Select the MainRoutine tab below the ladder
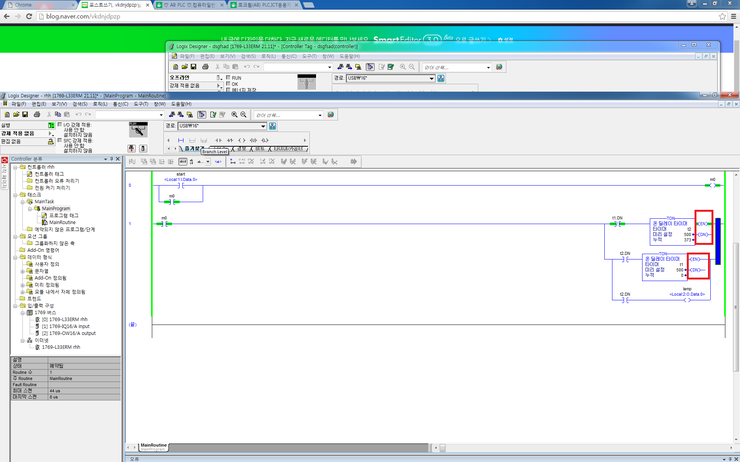The width and height of the screenshot is (740, 462). (154, 445)
